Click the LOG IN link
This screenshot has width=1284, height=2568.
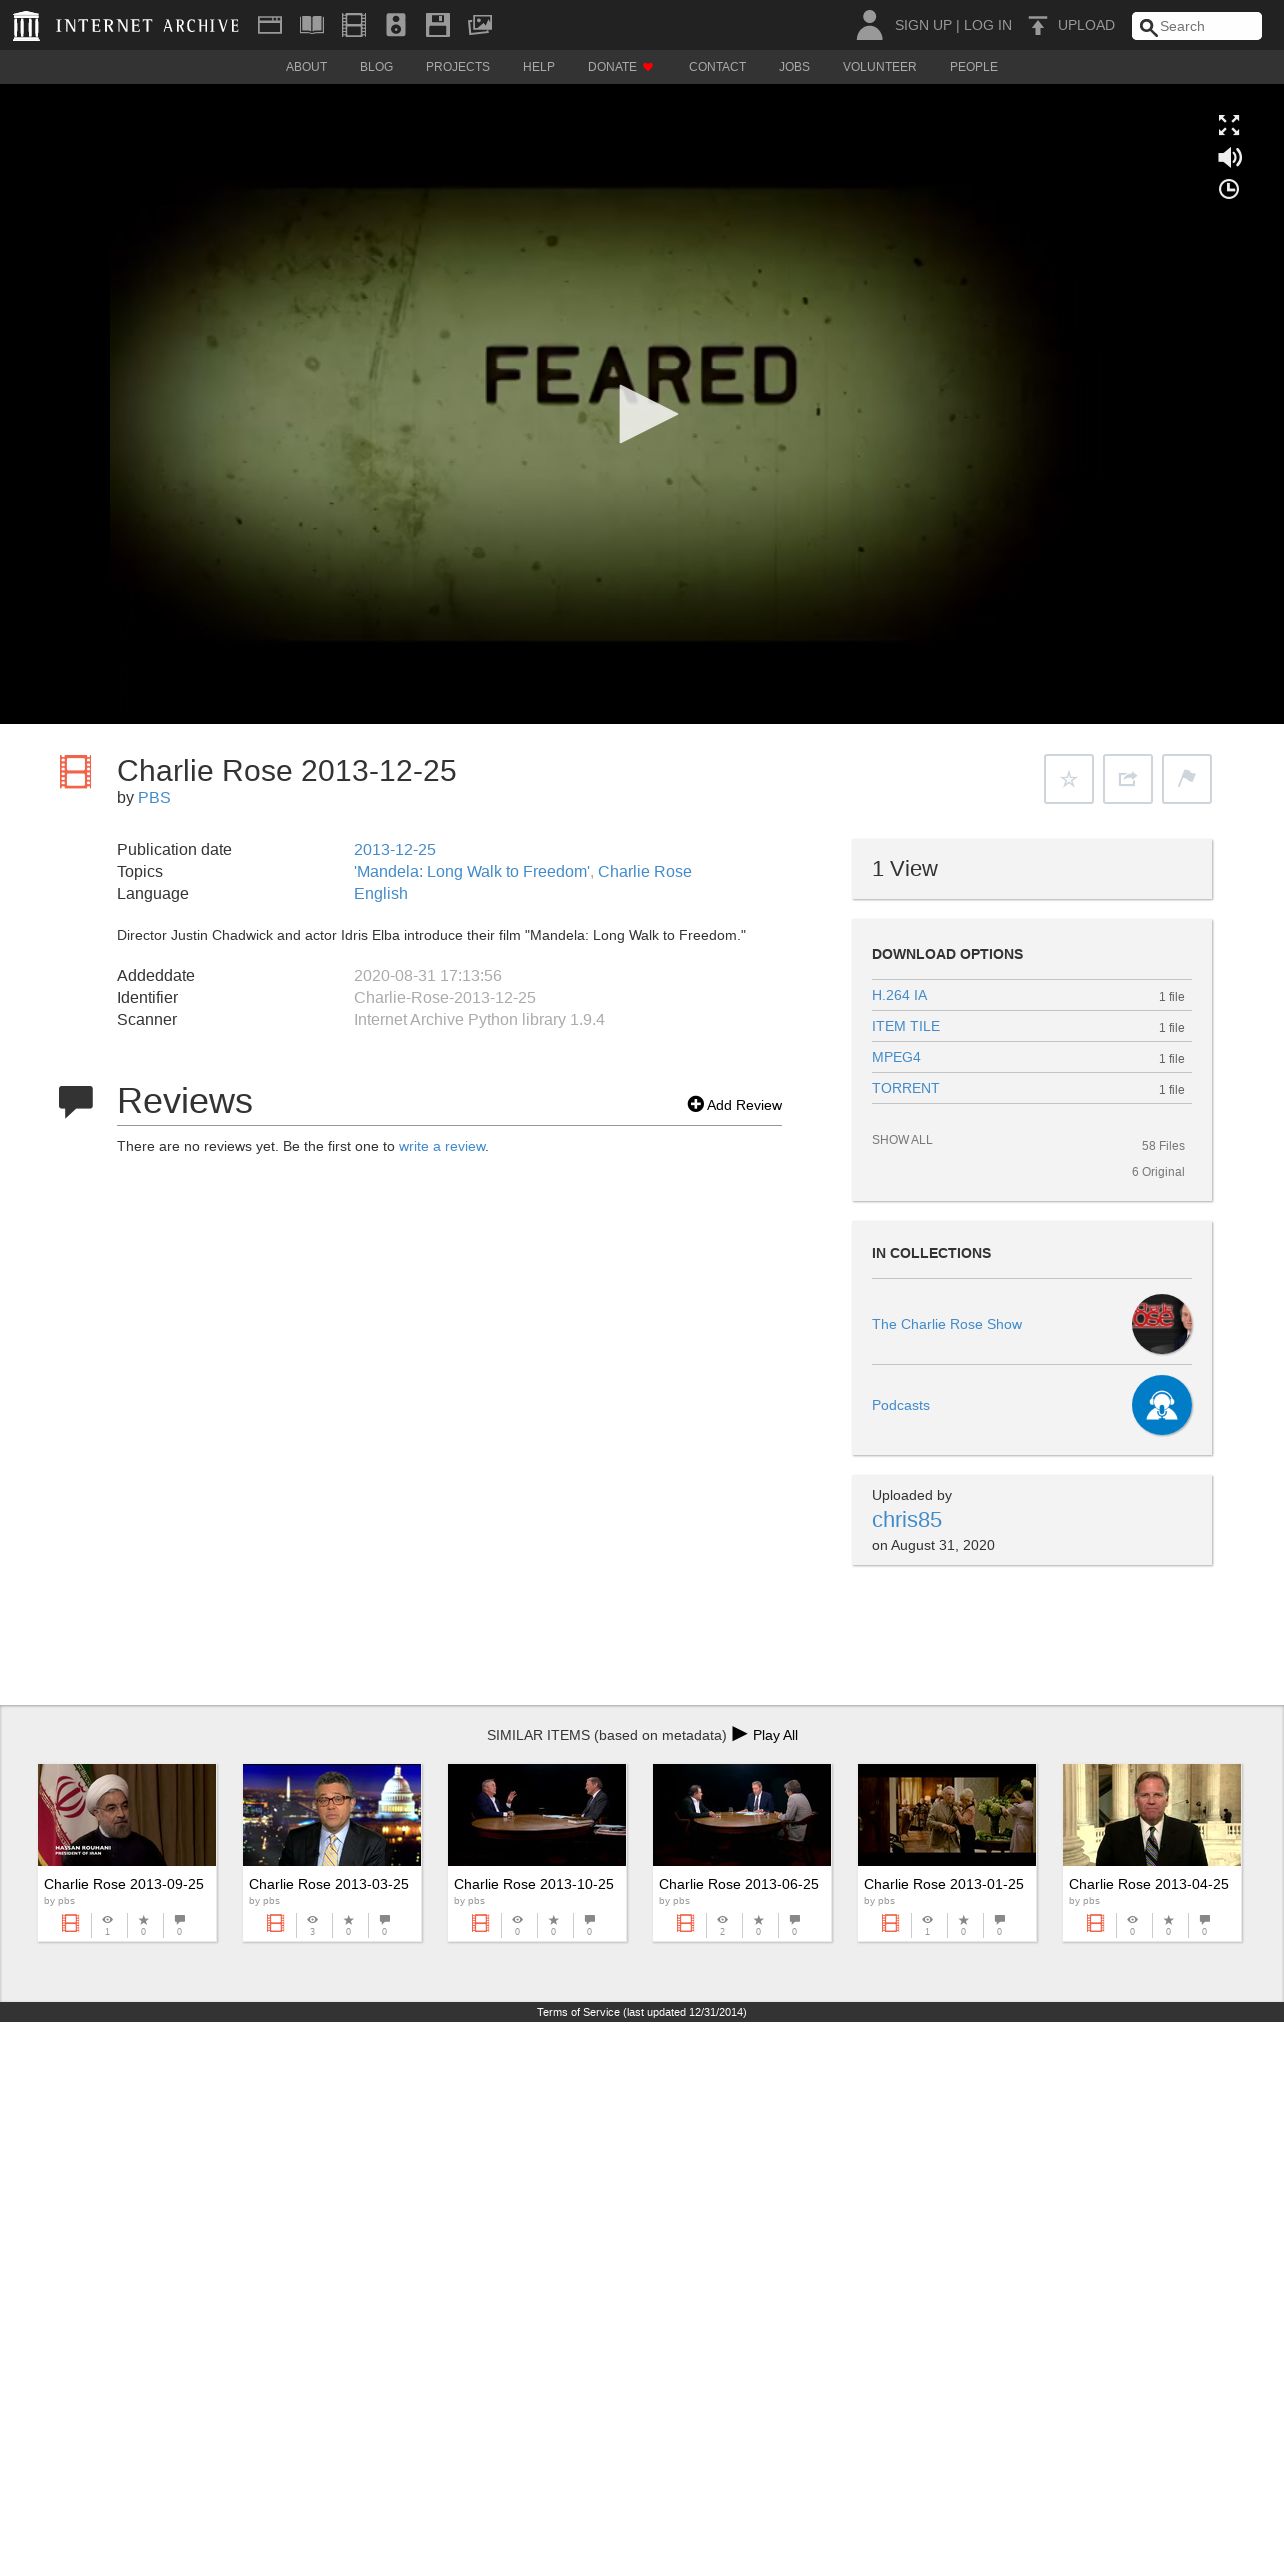(x=988, y=25)
